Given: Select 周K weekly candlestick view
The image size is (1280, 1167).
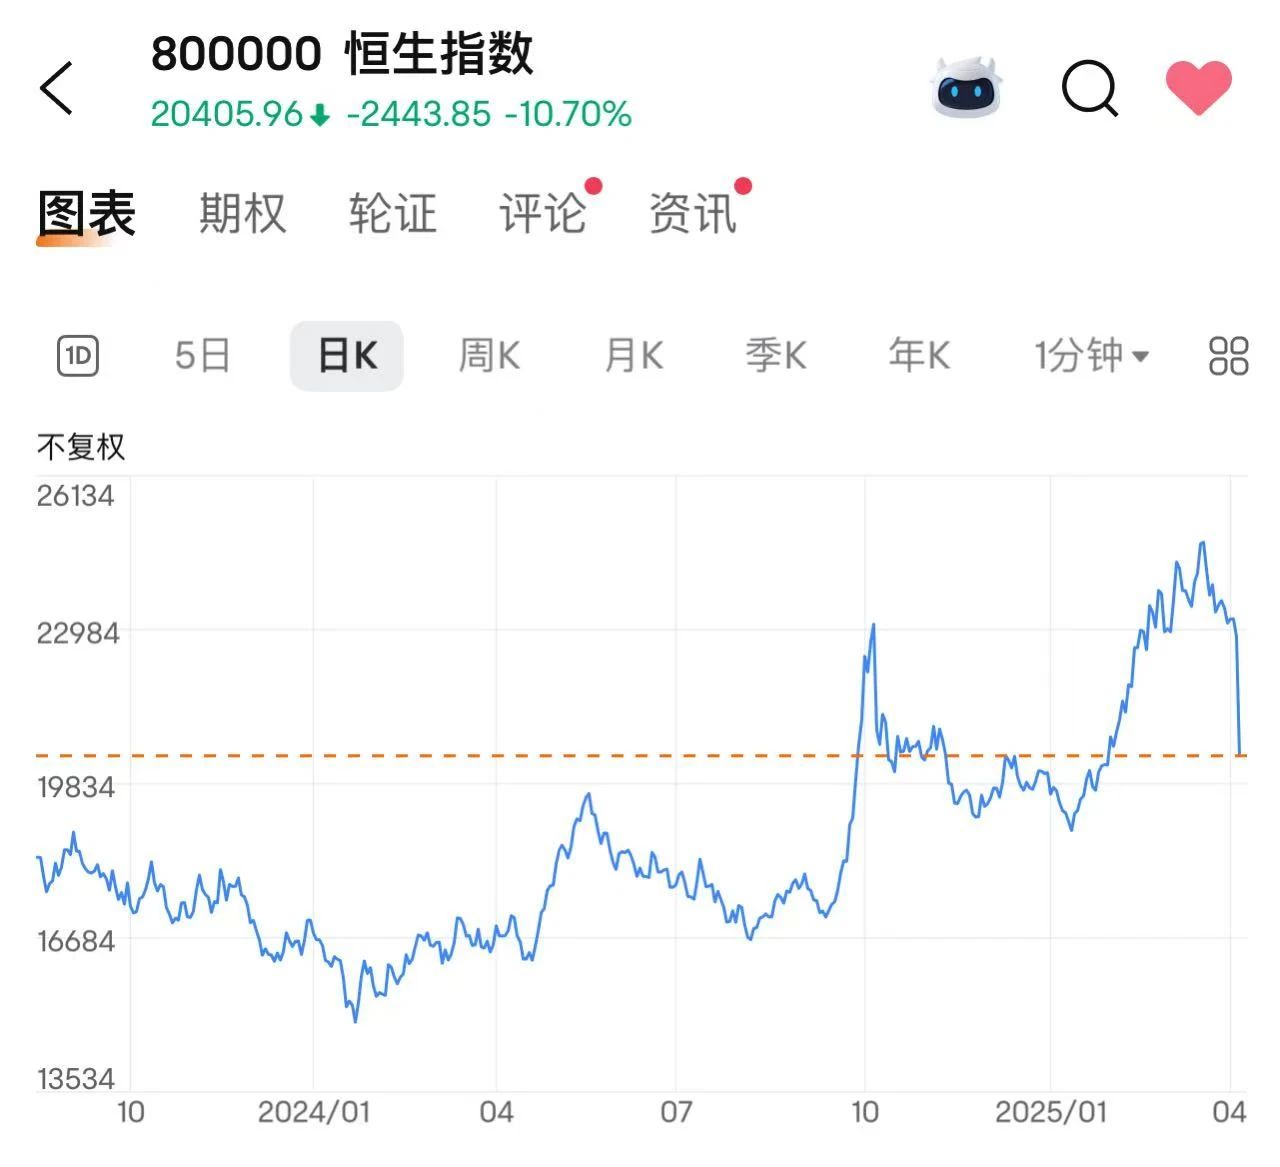Looking at the screenshot, I should click(x=488, y=356).
